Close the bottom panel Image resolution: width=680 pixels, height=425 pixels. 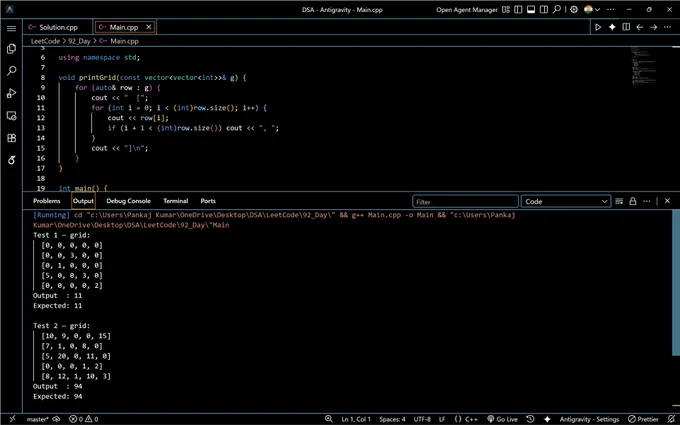pyautogui.click(x=667, y=201)
